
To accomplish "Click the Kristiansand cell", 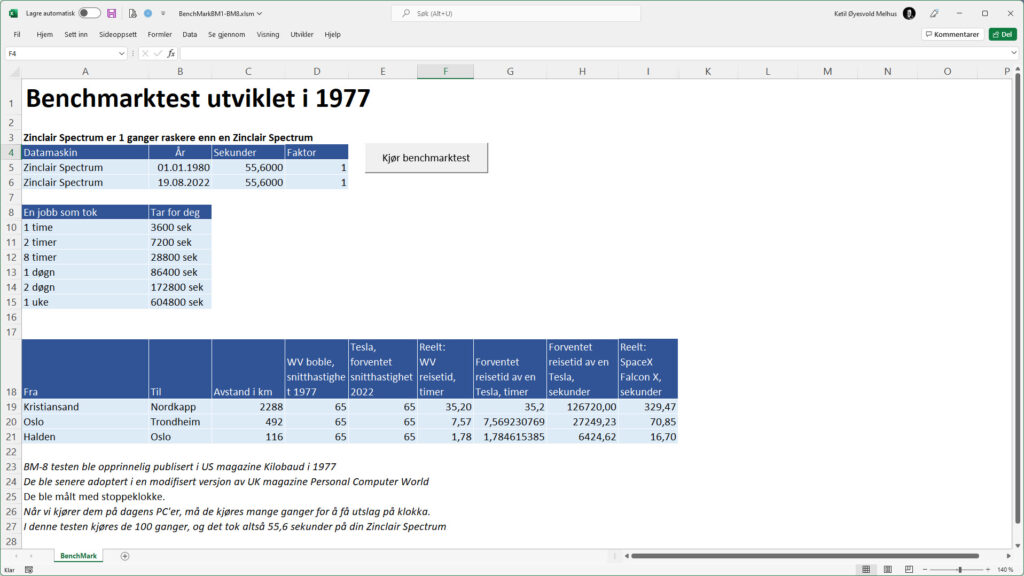I will 85,406.
